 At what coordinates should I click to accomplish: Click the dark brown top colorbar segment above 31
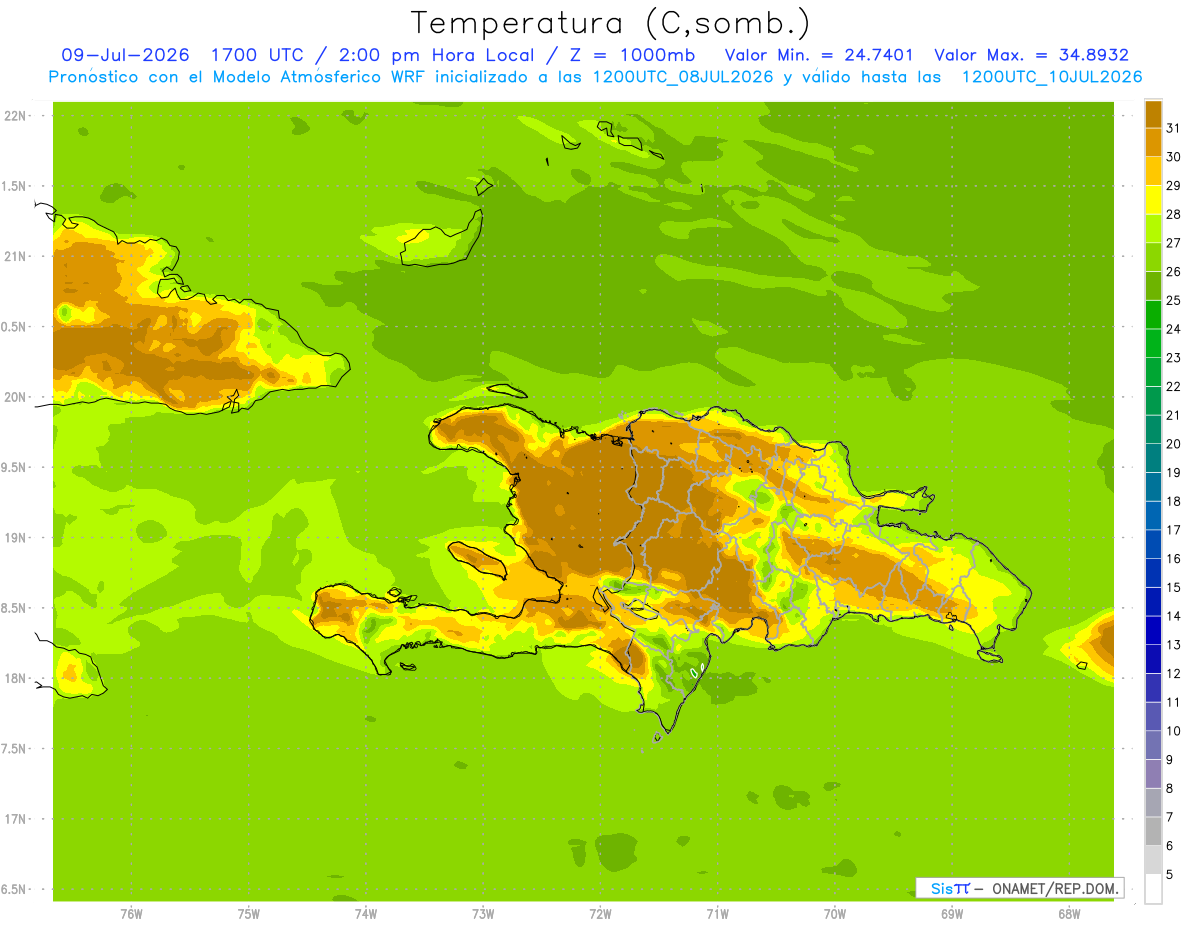[1153, 114]
